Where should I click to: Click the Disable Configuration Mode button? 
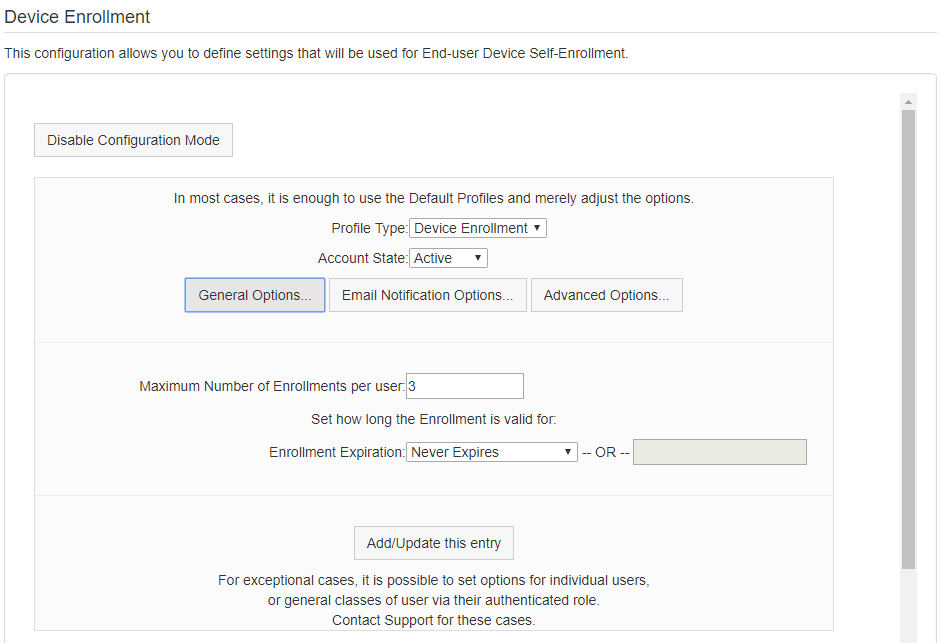click(x=133, y=140)
